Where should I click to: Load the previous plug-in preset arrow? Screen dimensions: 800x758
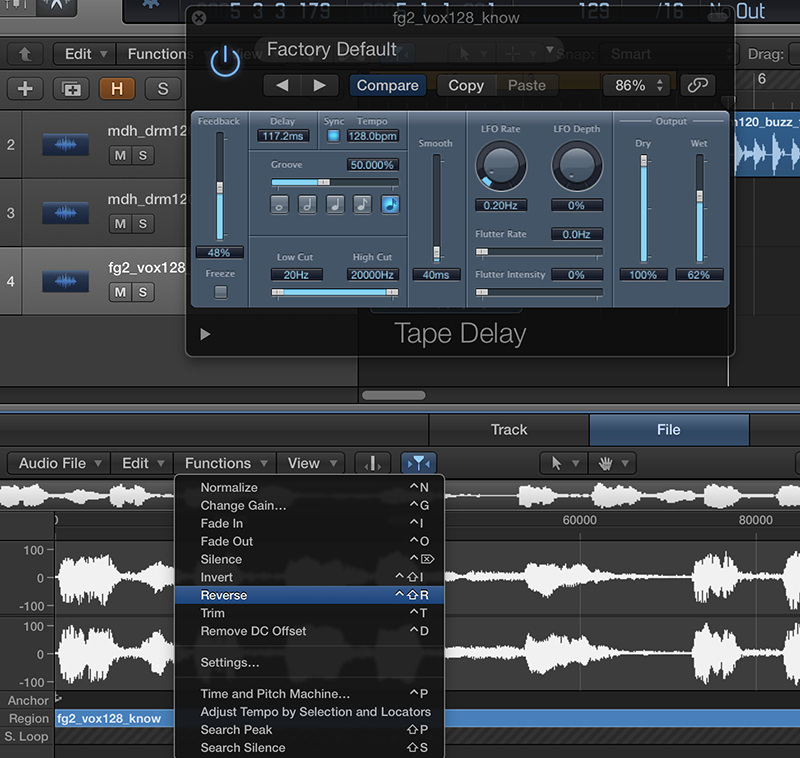282,85
